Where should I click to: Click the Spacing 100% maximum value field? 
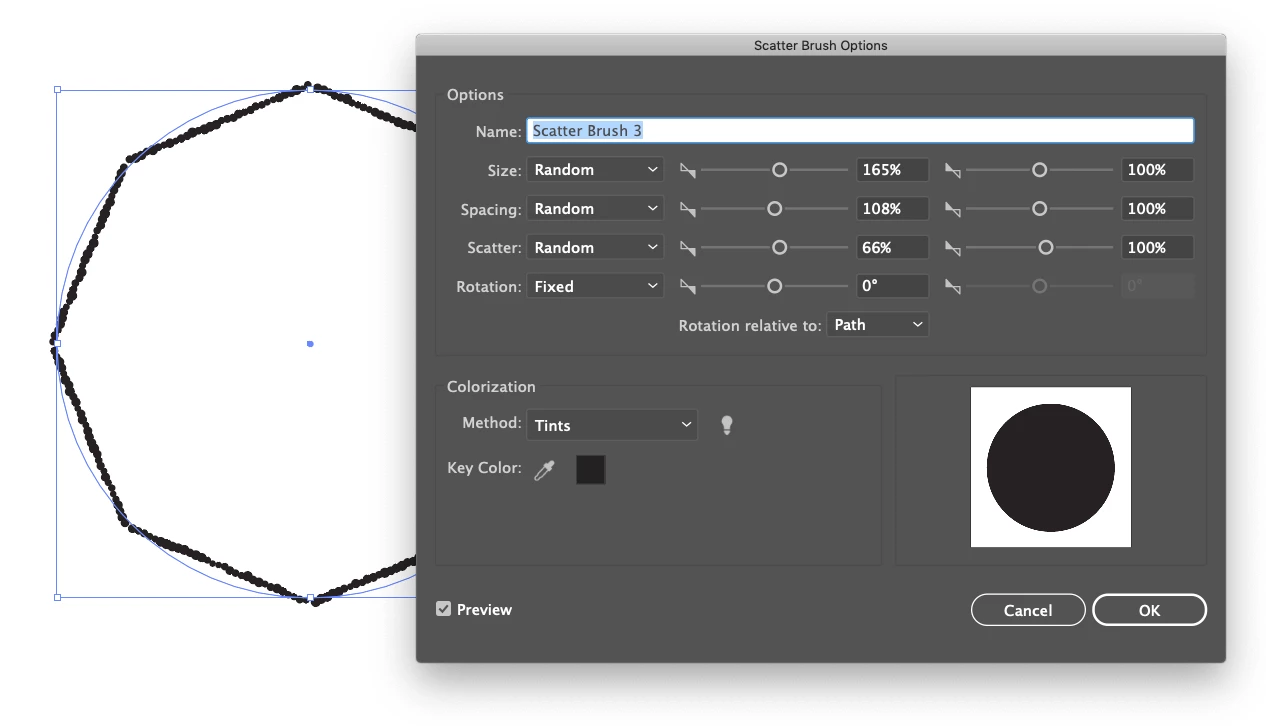pyautogui.click(x=1157, y=209)
